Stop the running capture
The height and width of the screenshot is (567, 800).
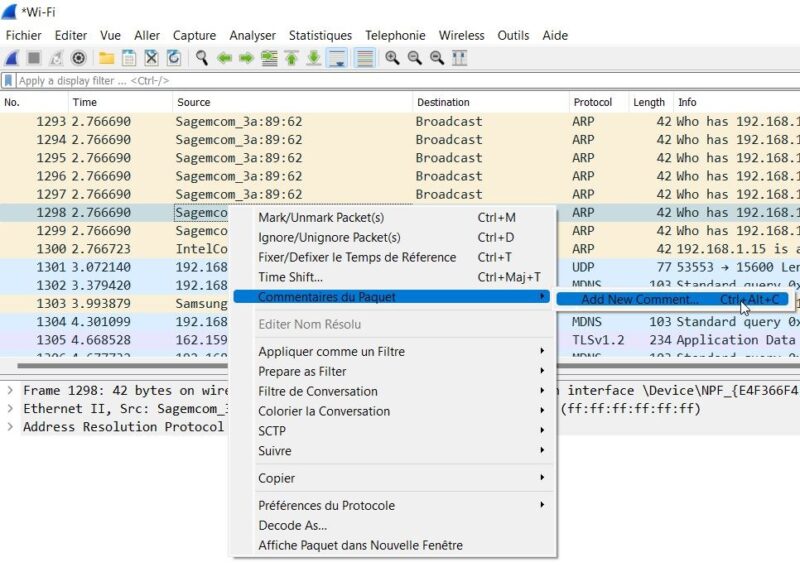[34, 58]
